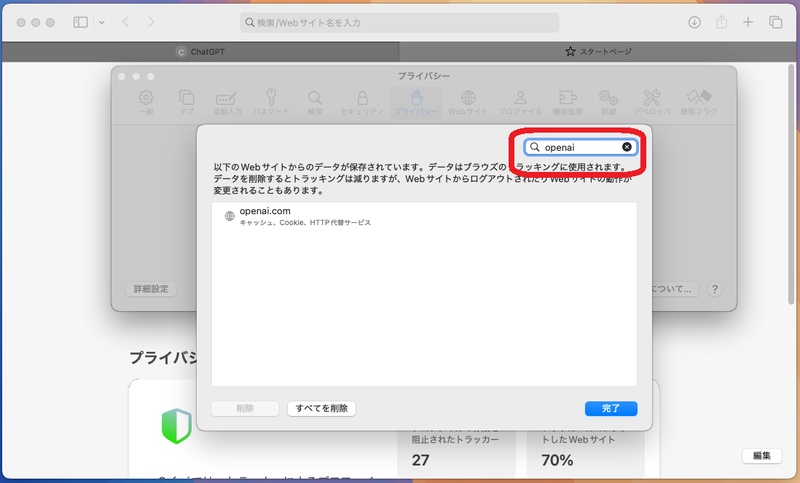
Task: Show tab overview icon
Action: [776, 22]
